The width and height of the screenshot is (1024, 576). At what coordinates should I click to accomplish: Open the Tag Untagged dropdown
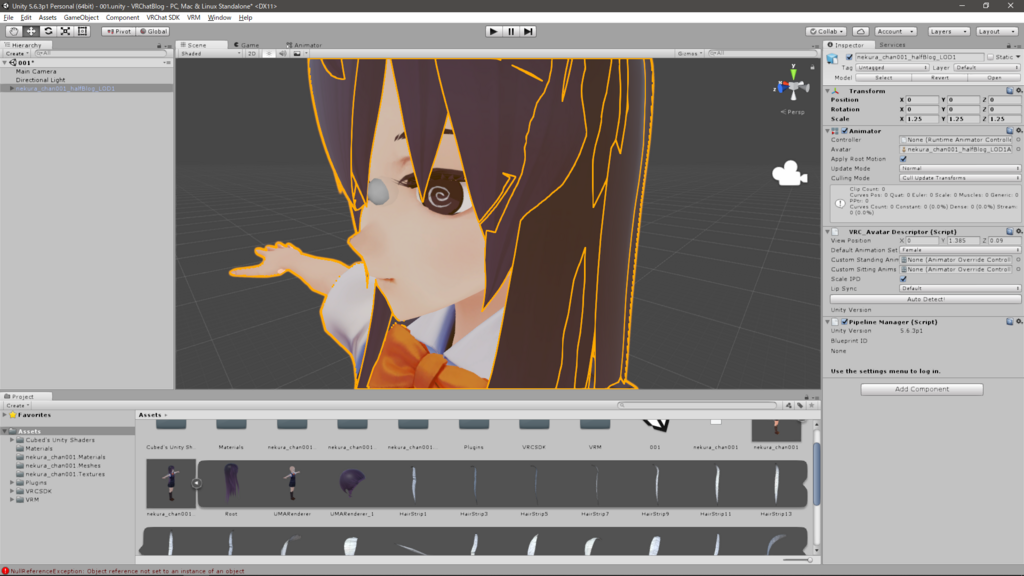(x=892, y=67)
